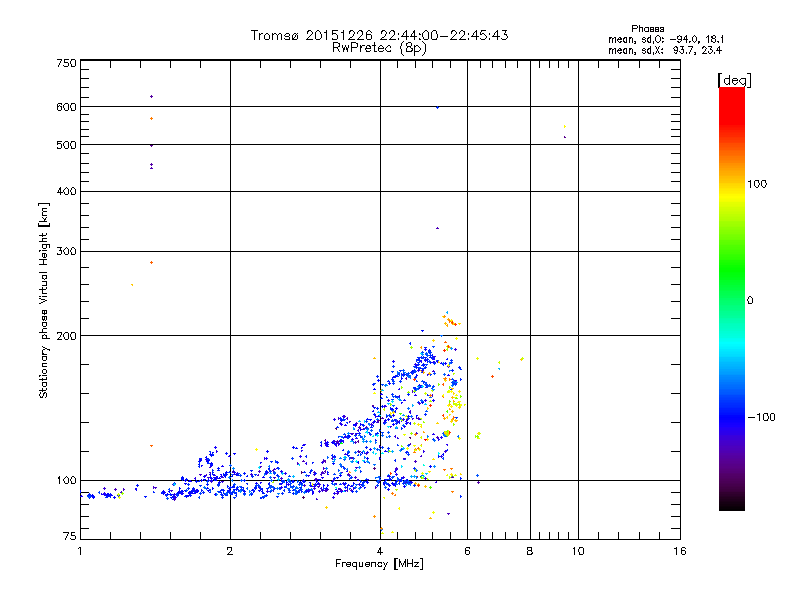Click the x-axis tick label '1'
The image size is (800, 600).
coord(80,551)
